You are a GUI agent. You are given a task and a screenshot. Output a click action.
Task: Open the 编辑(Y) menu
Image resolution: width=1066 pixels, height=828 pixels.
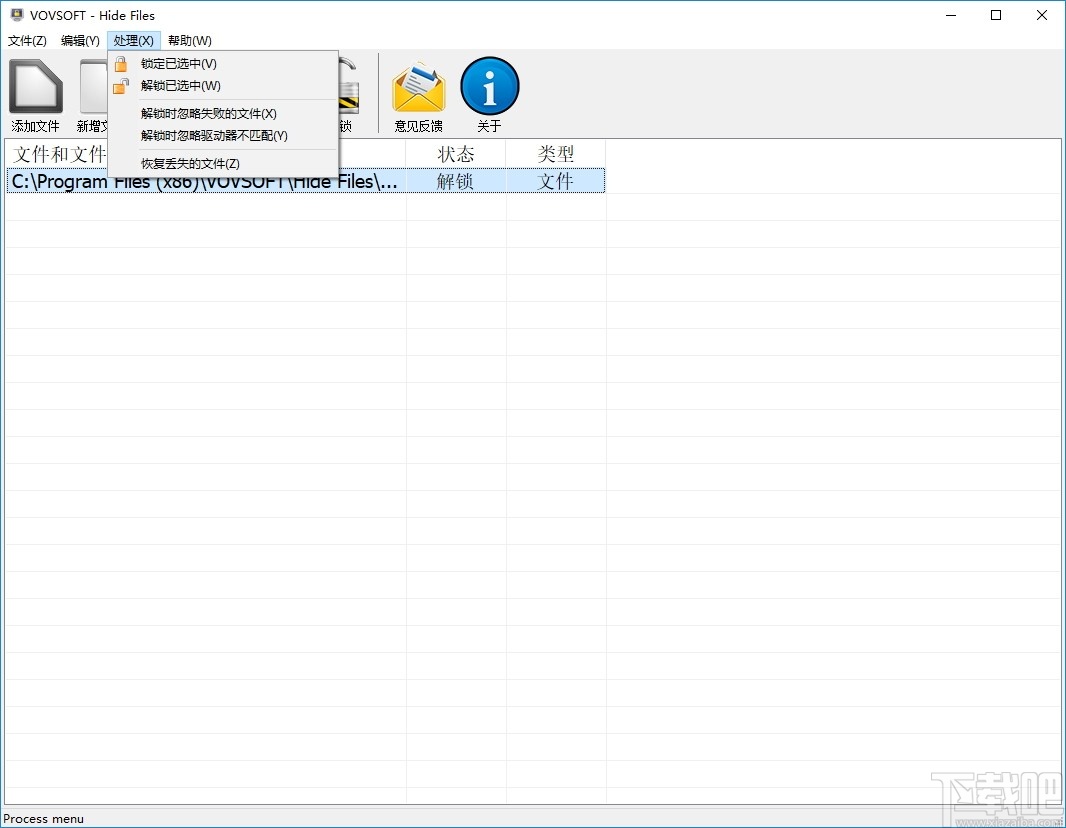coord(79,40)
